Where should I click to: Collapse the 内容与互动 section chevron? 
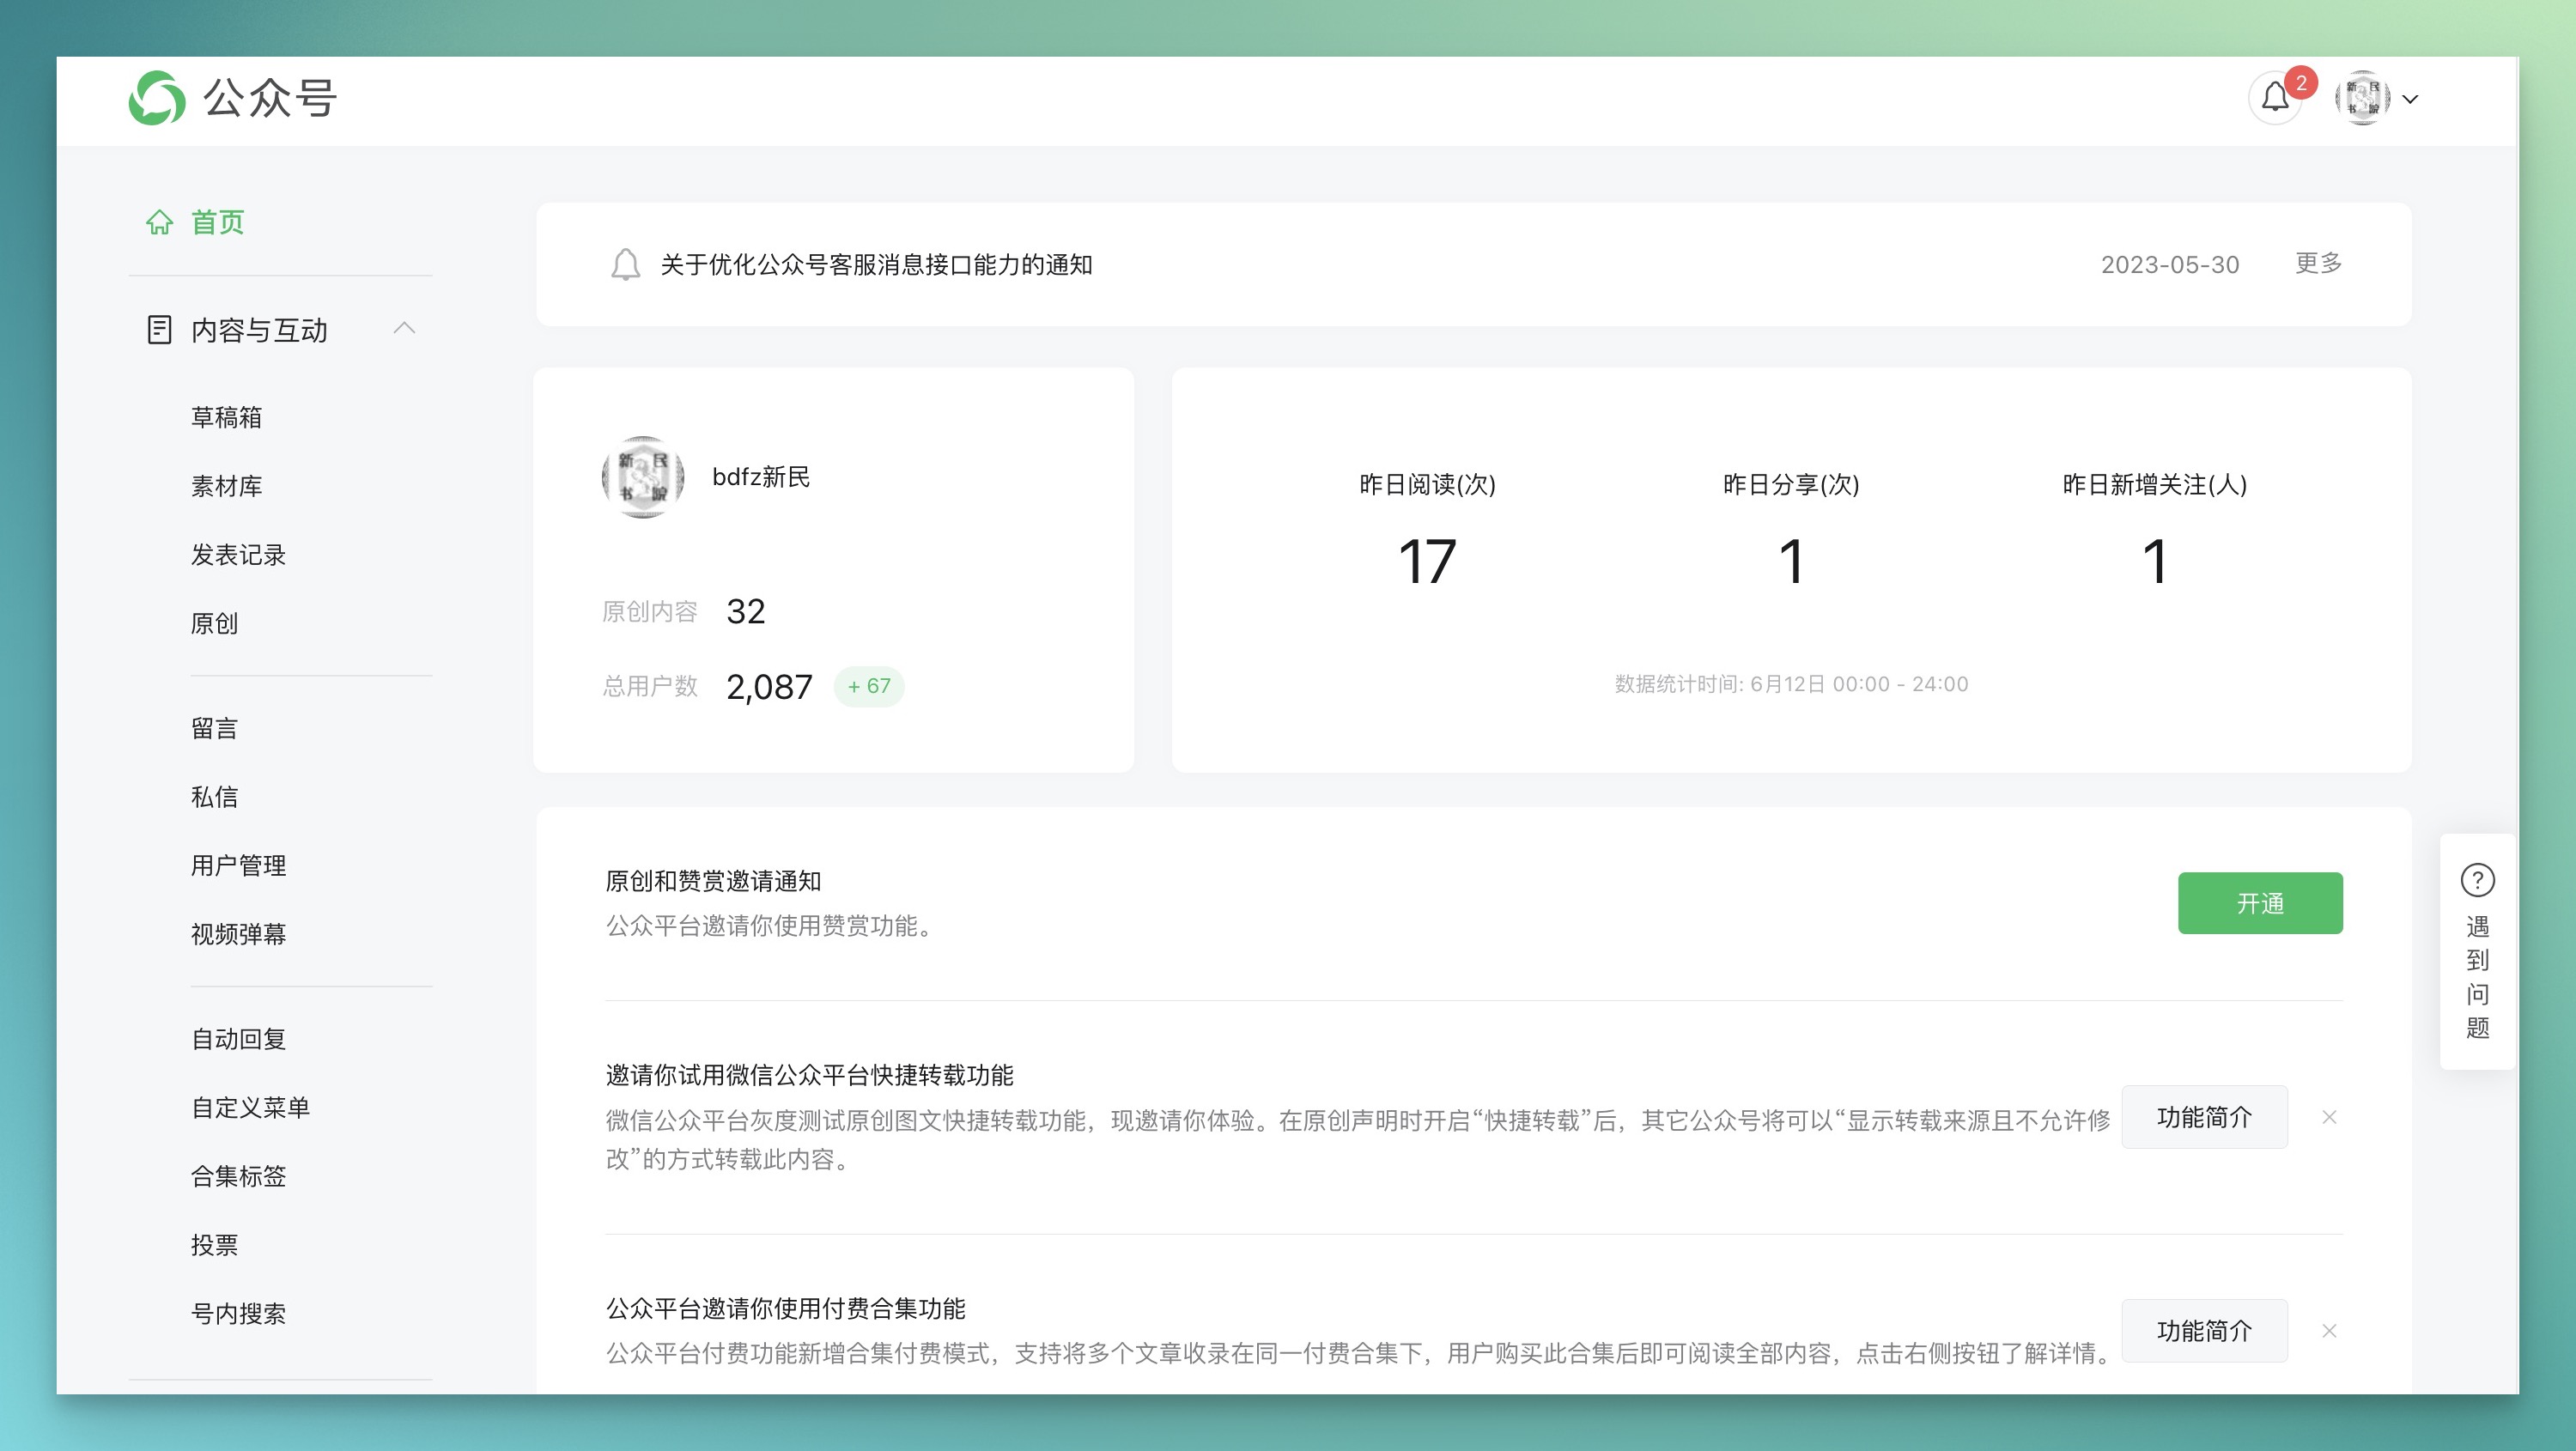pyautogui.click(x=404, y=328)
